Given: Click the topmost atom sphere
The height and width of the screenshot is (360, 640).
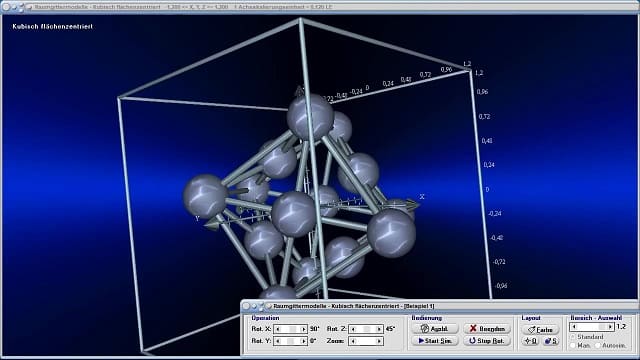Looking at the screenshot, I should 310,116.
